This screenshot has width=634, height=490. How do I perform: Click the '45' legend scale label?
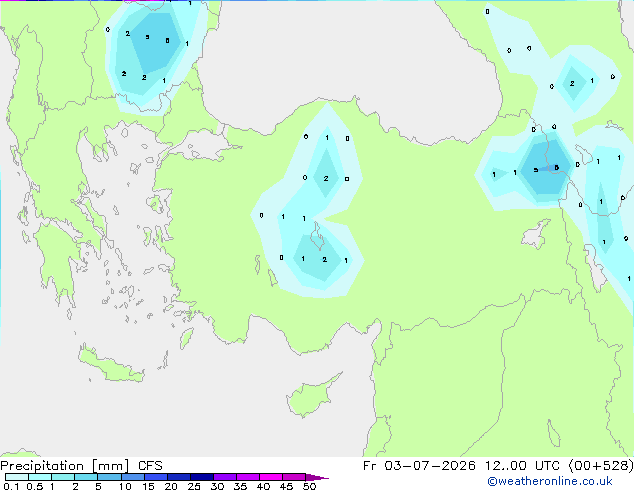[x=286, y=486]
